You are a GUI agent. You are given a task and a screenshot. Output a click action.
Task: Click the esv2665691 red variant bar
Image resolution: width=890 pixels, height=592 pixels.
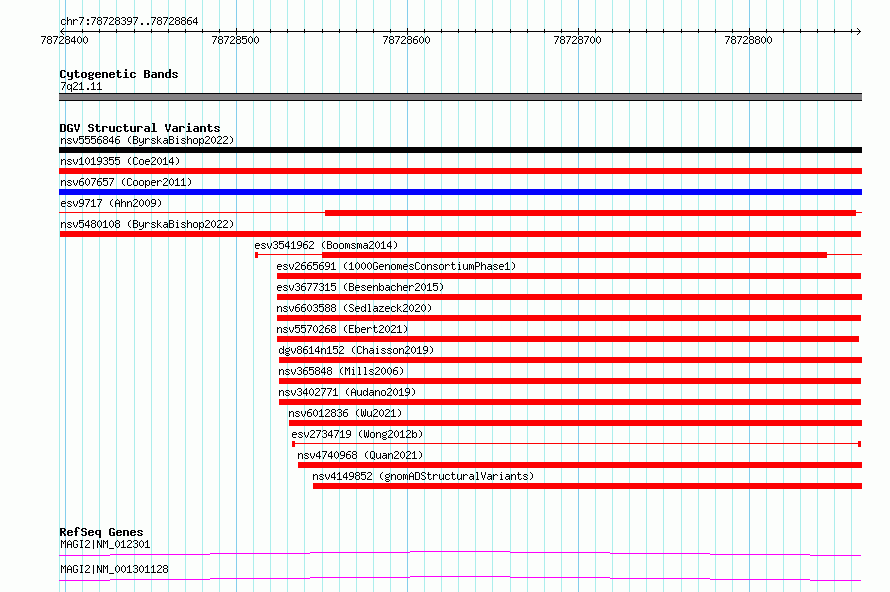point(569,276)
